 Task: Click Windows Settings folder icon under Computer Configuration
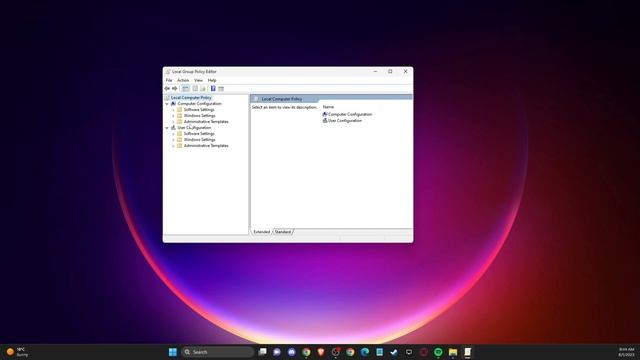pos(180,116)
